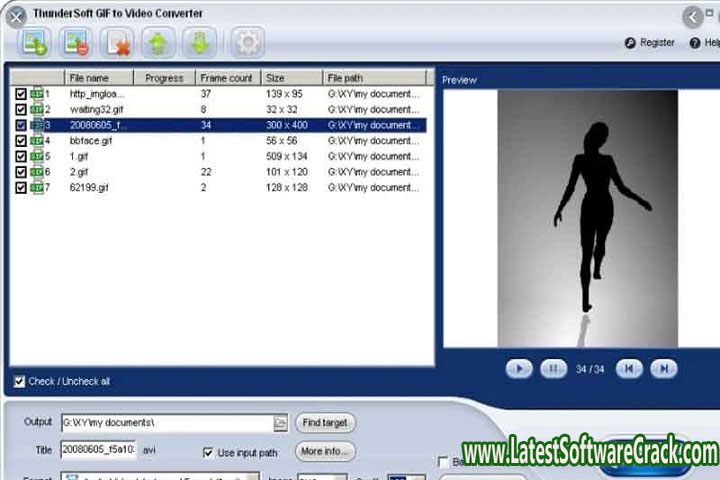Click in the Title text field

[x=98, y=450]
